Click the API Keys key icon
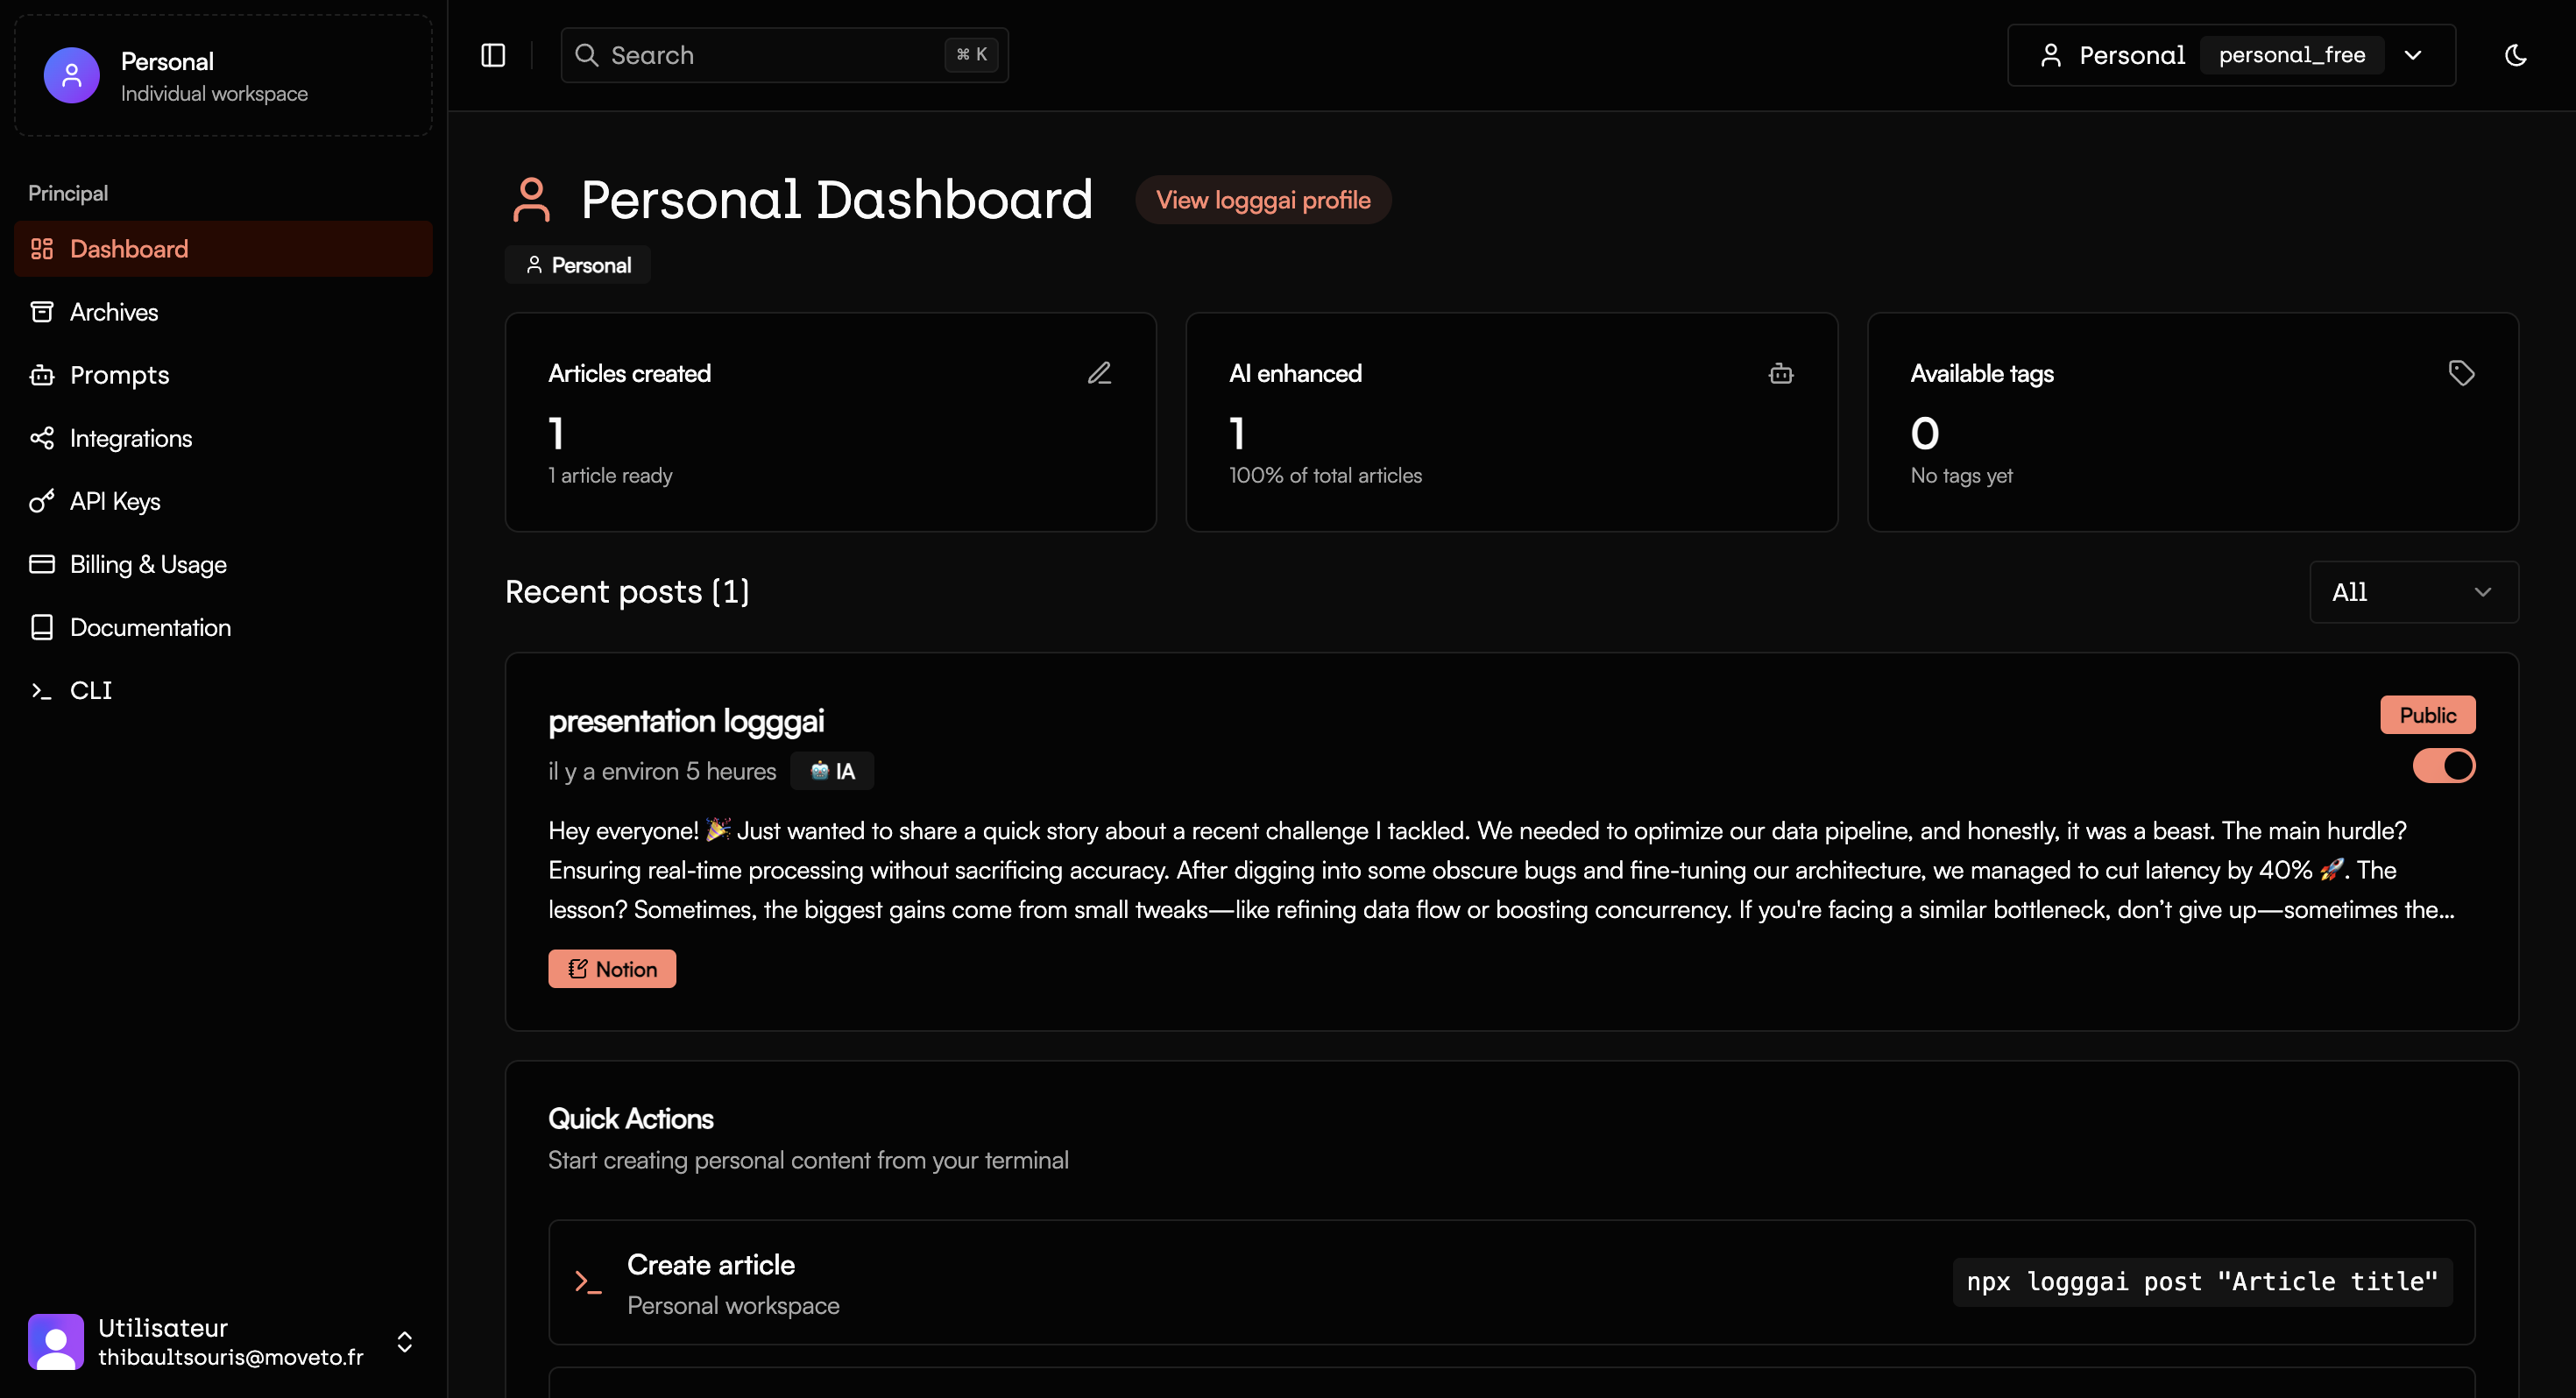2576x1398 pixels. pos(41,501)
